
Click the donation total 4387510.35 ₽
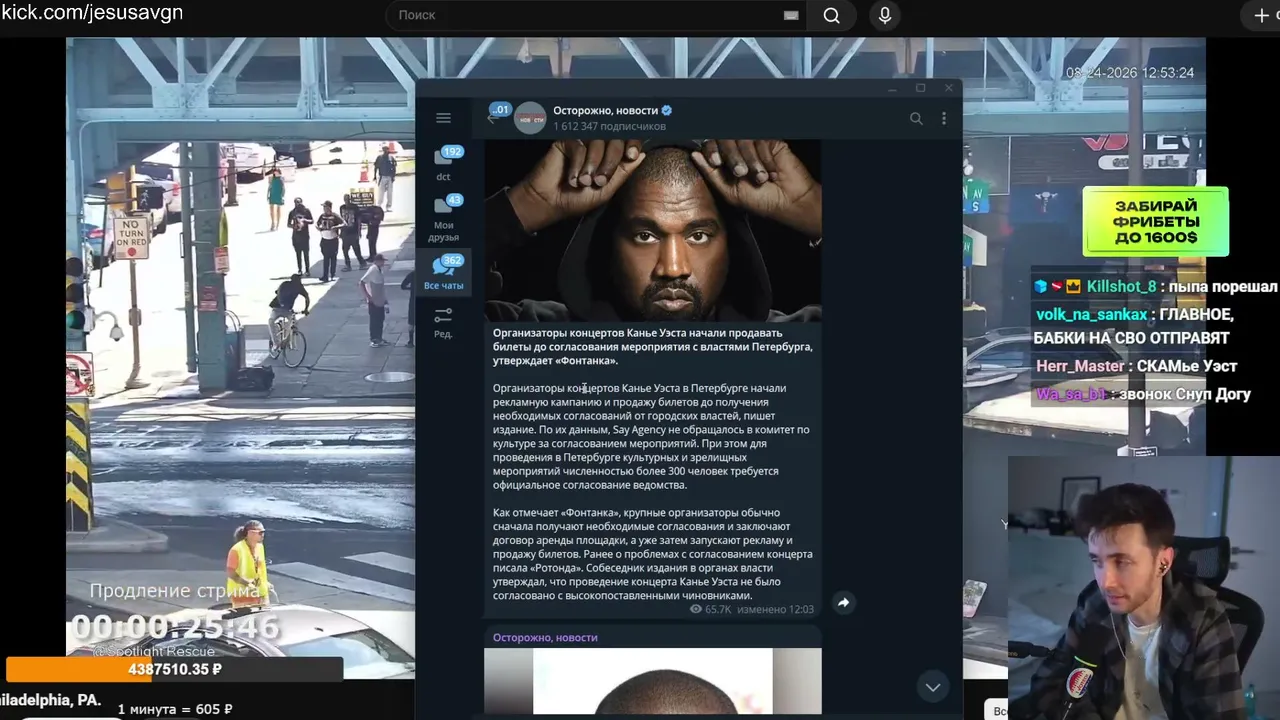pos(175,669)
